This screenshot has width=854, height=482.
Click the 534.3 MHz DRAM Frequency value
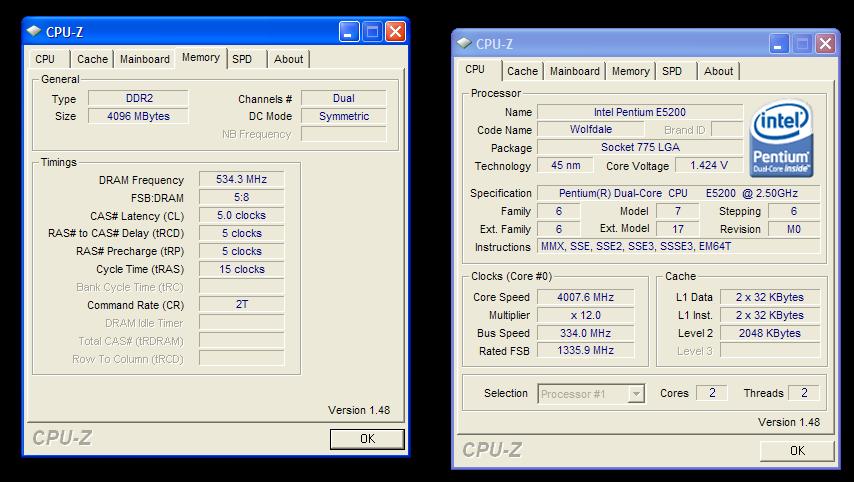click(x=241, y=179)
